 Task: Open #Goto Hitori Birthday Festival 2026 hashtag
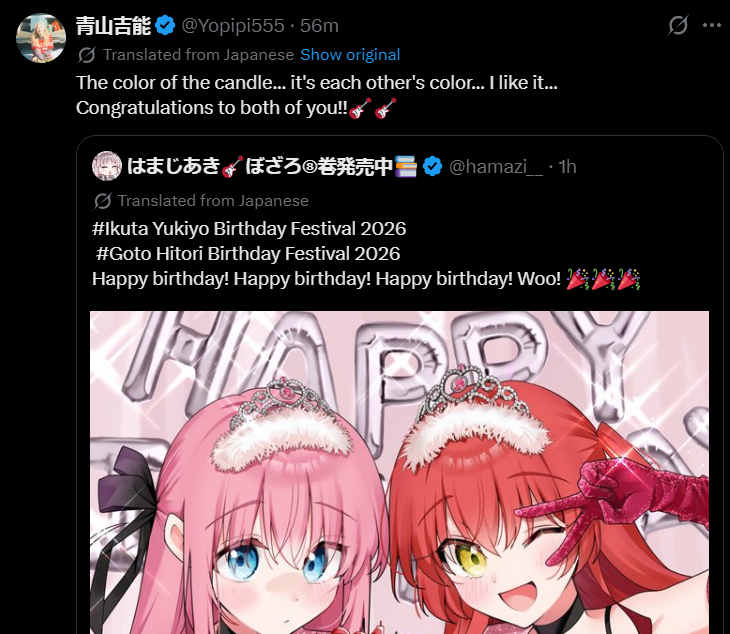[248, 254]
